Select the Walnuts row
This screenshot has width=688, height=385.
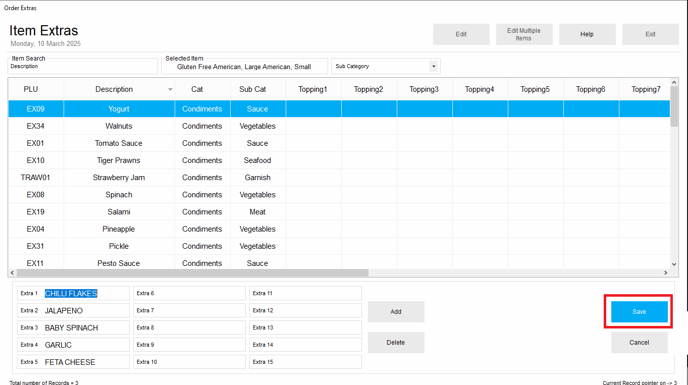(x=339, y=126)
